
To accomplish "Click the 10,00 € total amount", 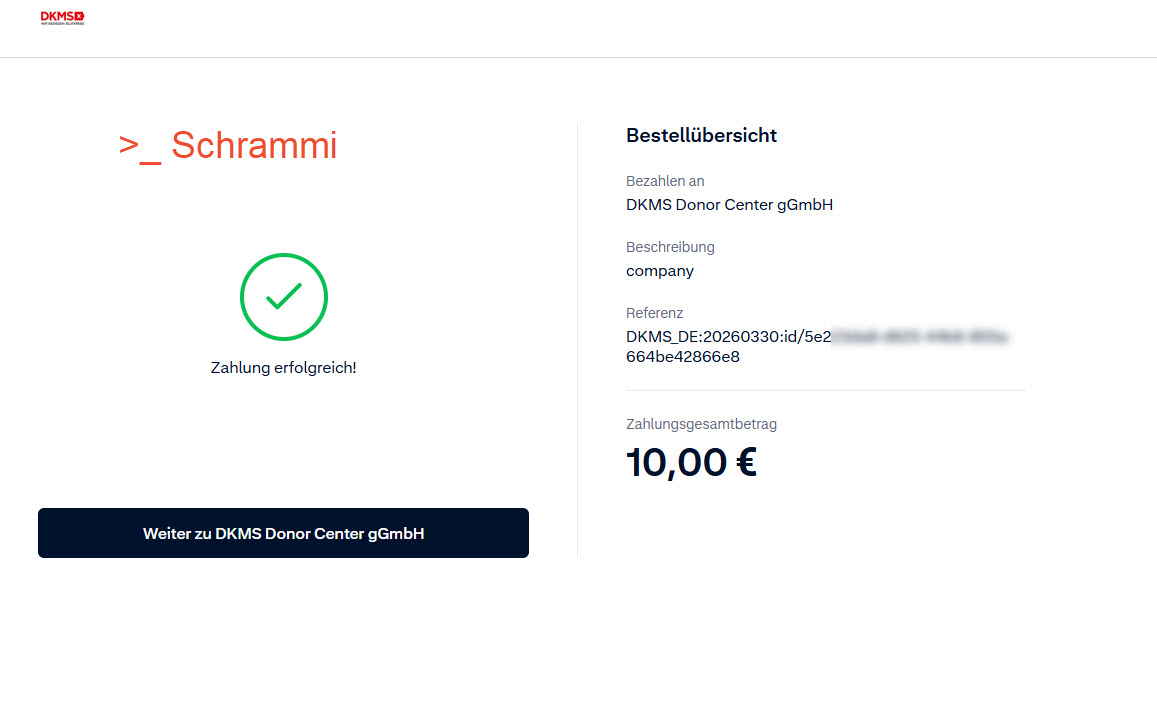I will [x=691, y=463].
